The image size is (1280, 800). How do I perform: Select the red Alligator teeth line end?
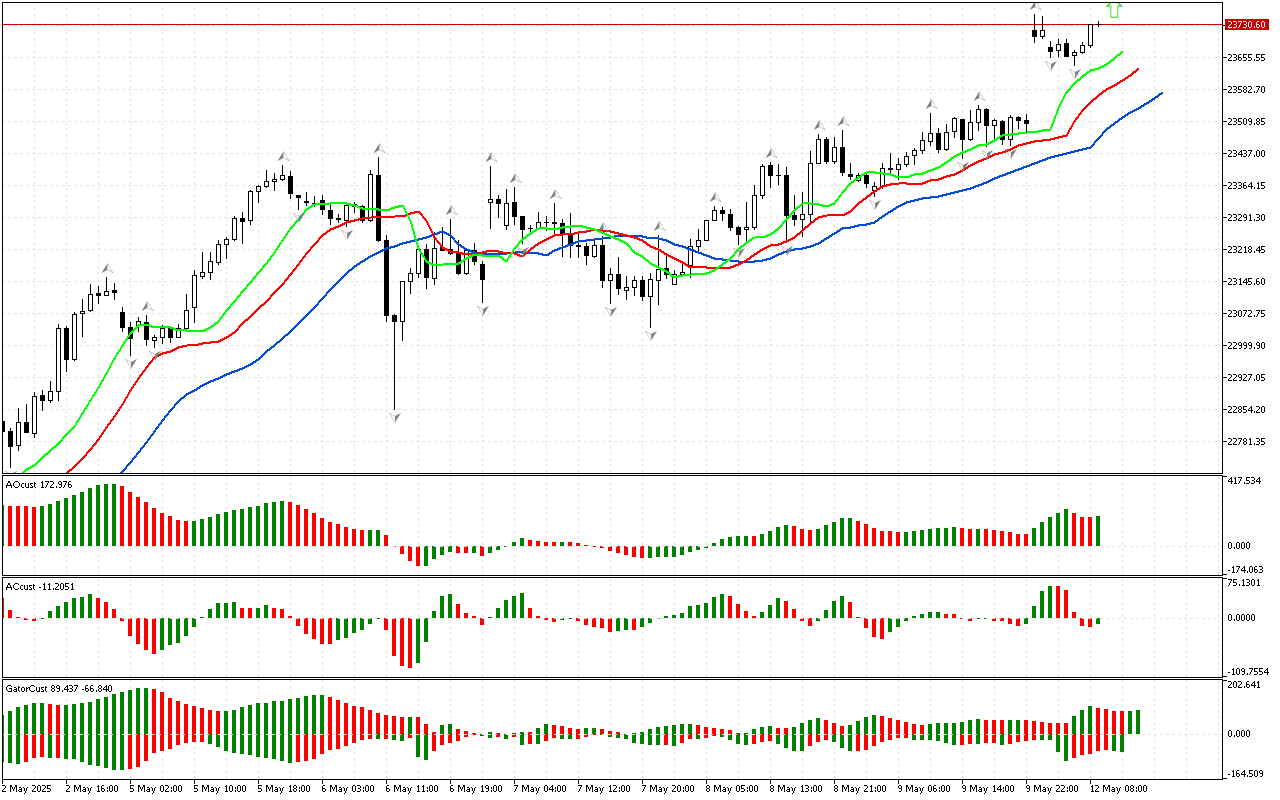(x=1137, y=70)
